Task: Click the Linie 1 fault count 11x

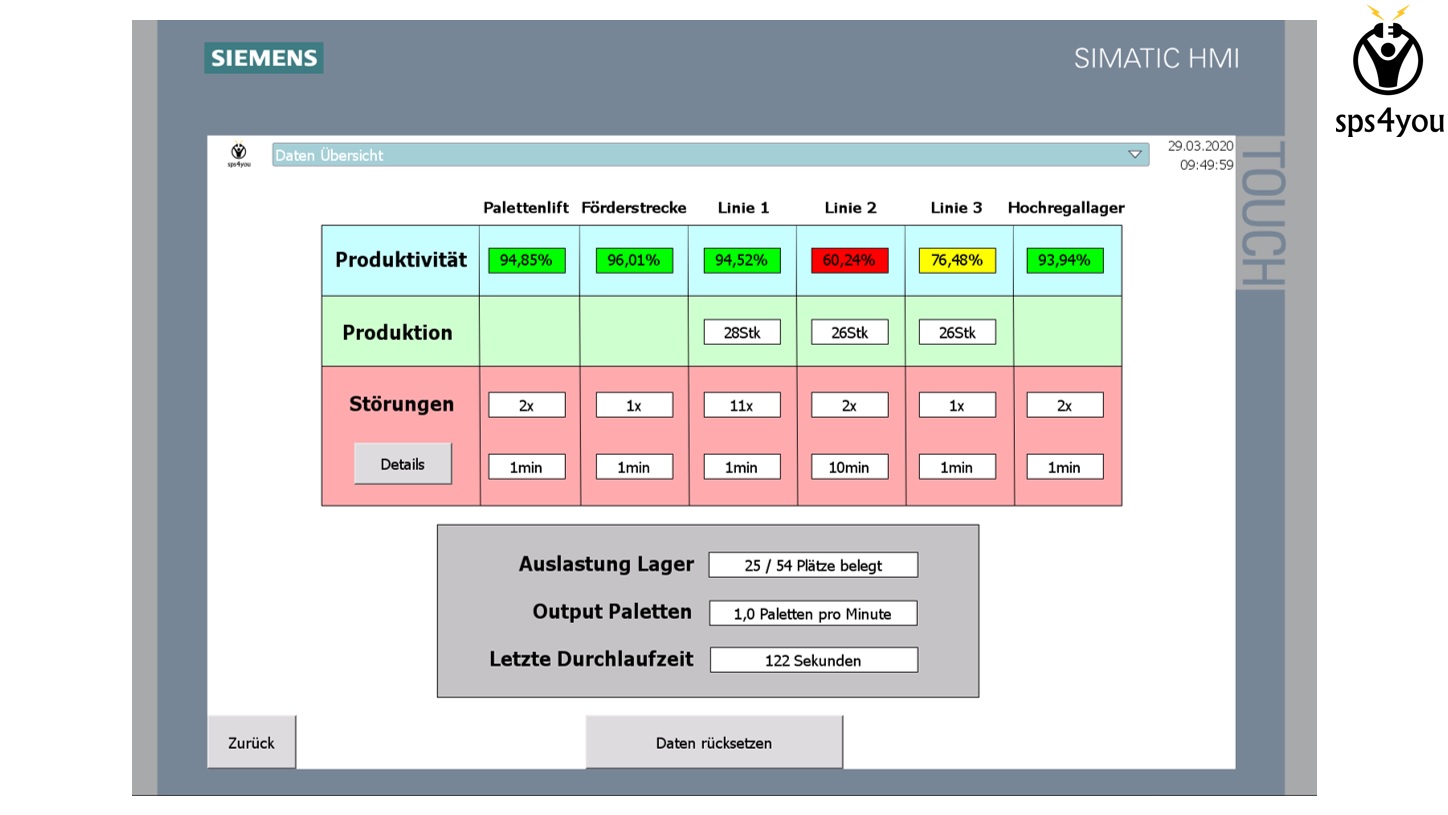Action: pos(742,405)
